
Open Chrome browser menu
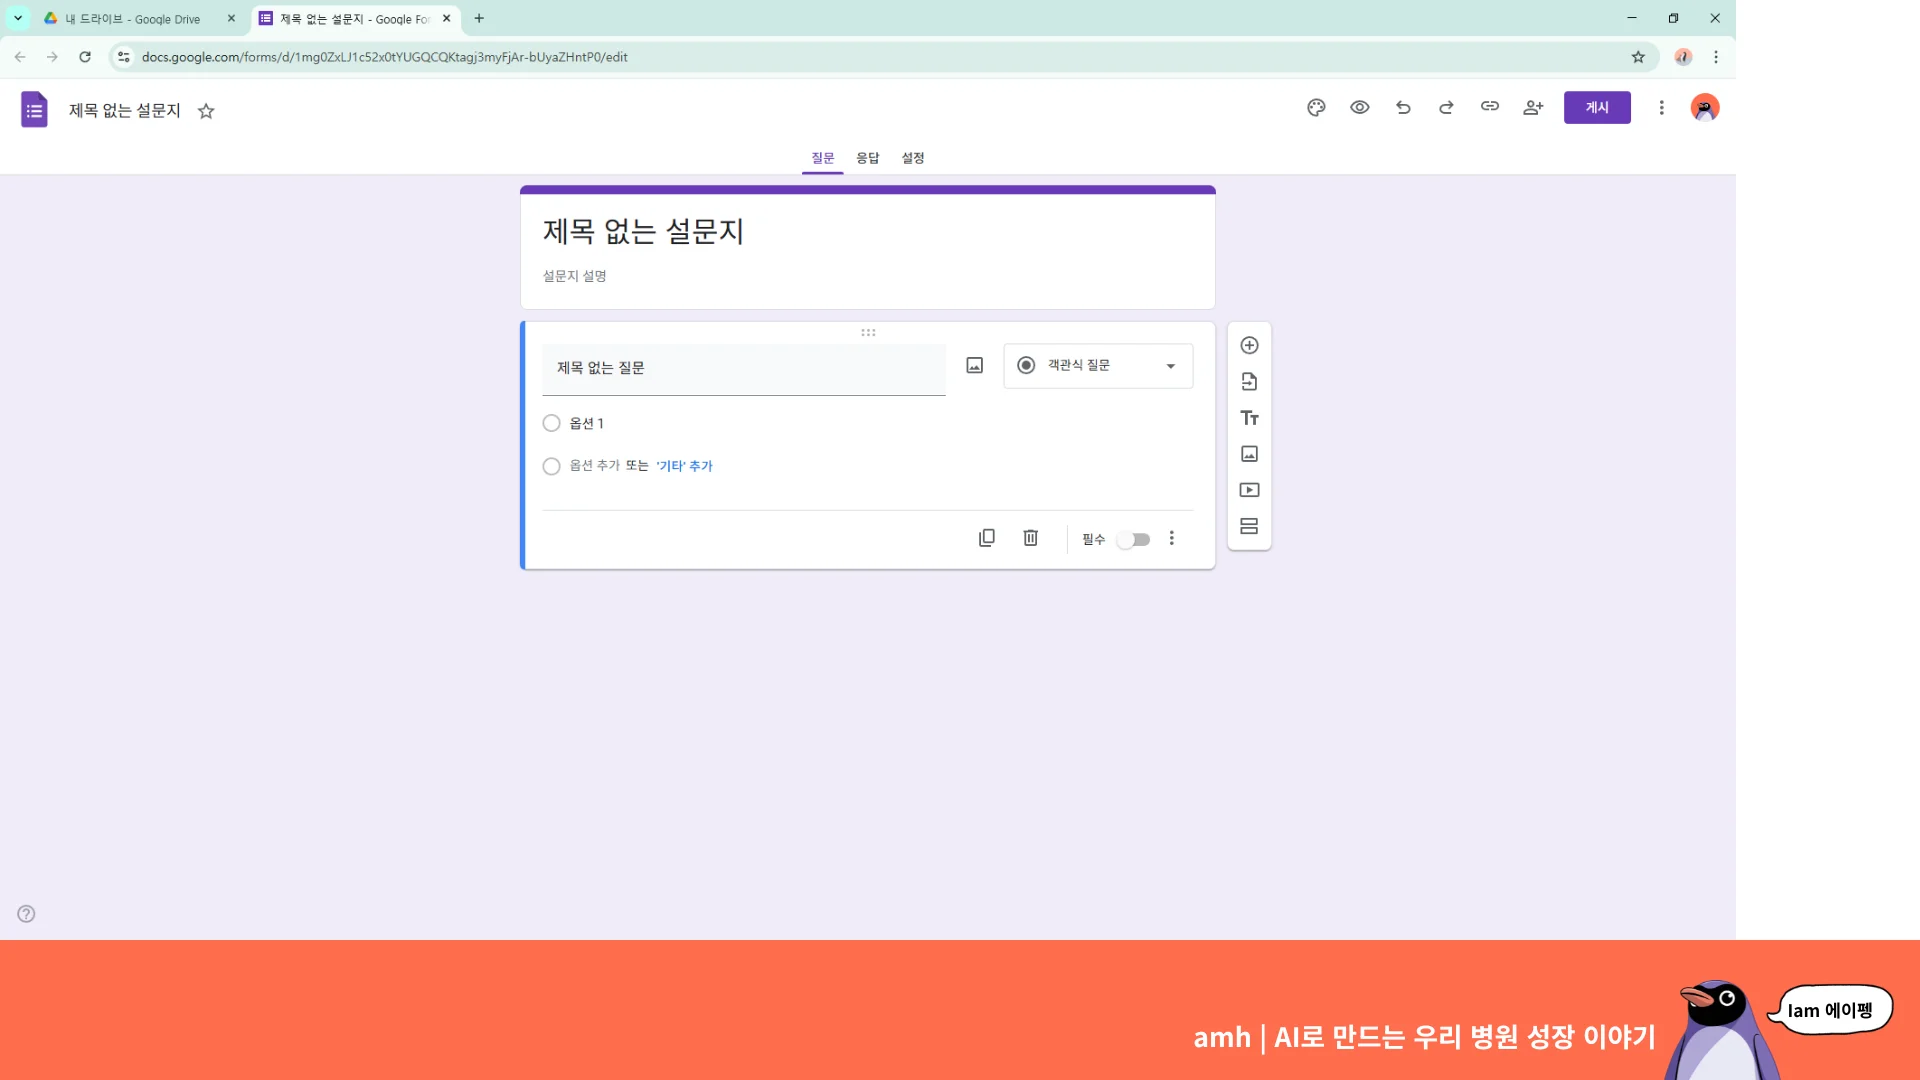pyautogui.click(x=1716, y=57)
